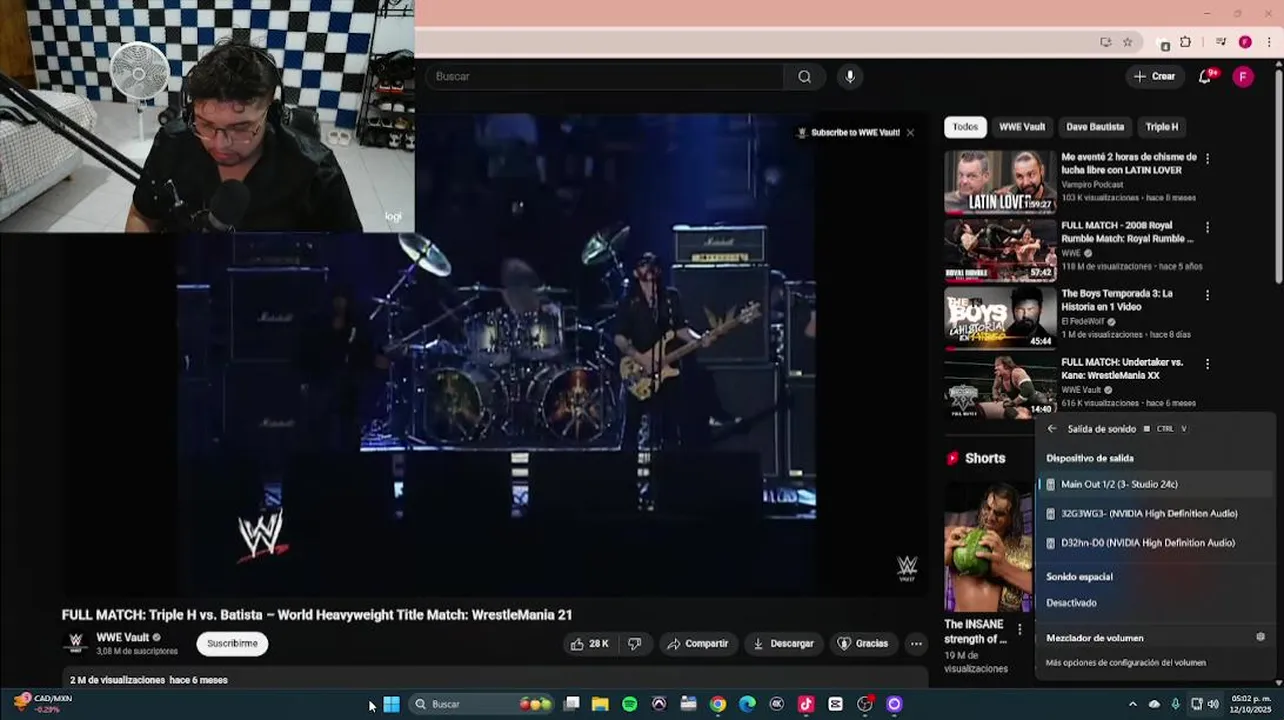Open TikTok app from taskbar
The height and width of the screenshot is (720, 1284).
(806, 705)
